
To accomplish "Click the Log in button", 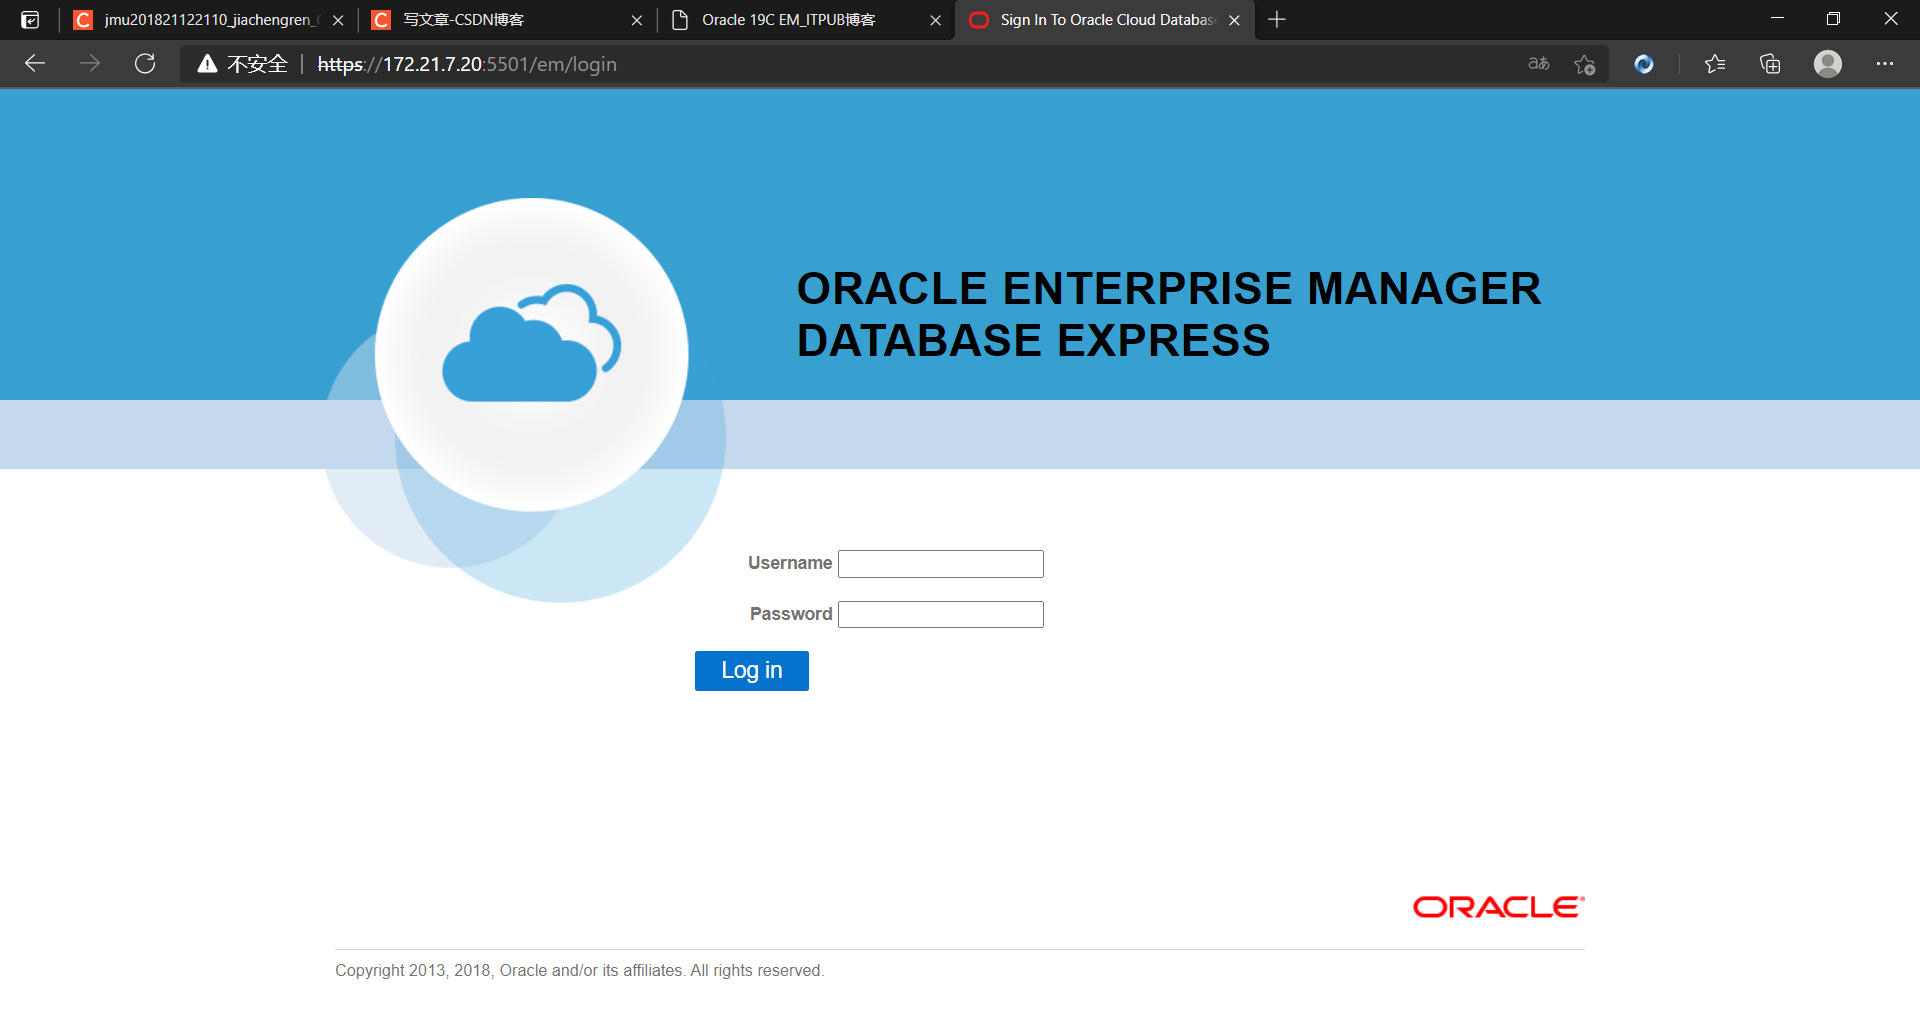I will [751, 670].
